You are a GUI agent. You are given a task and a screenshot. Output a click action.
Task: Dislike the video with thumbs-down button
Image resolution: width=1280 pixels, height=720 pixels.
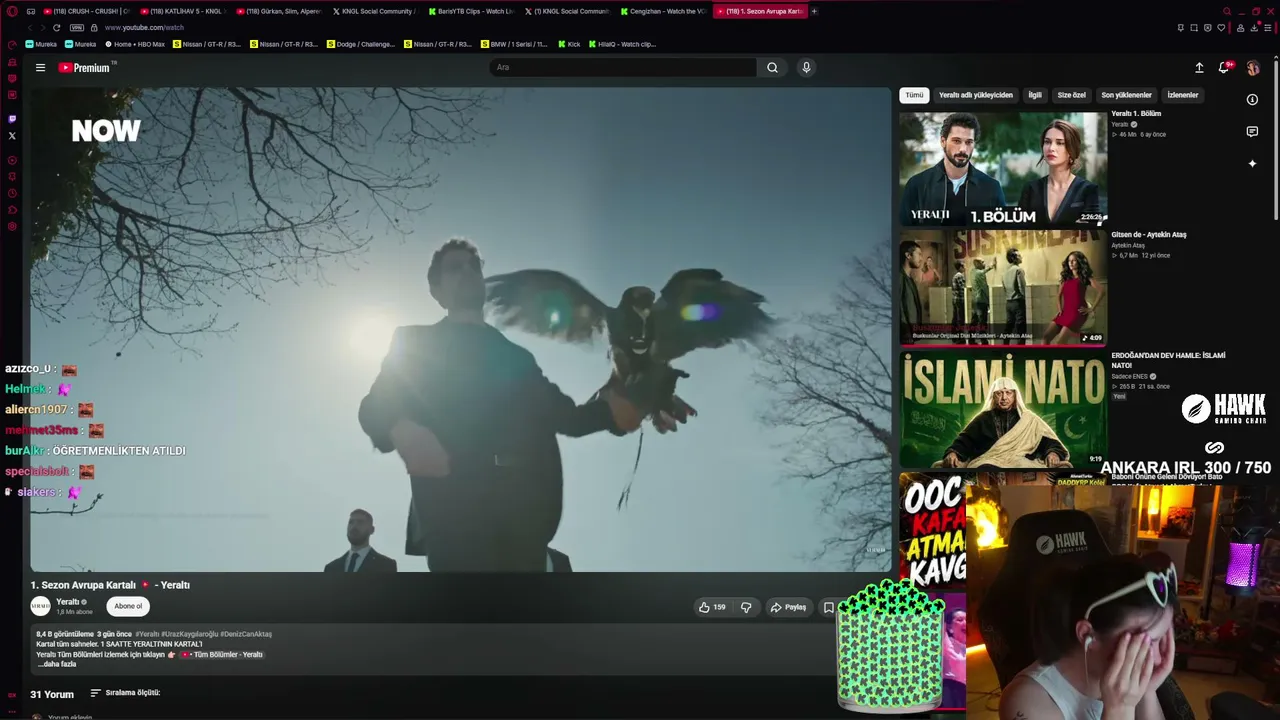(746, 607)
